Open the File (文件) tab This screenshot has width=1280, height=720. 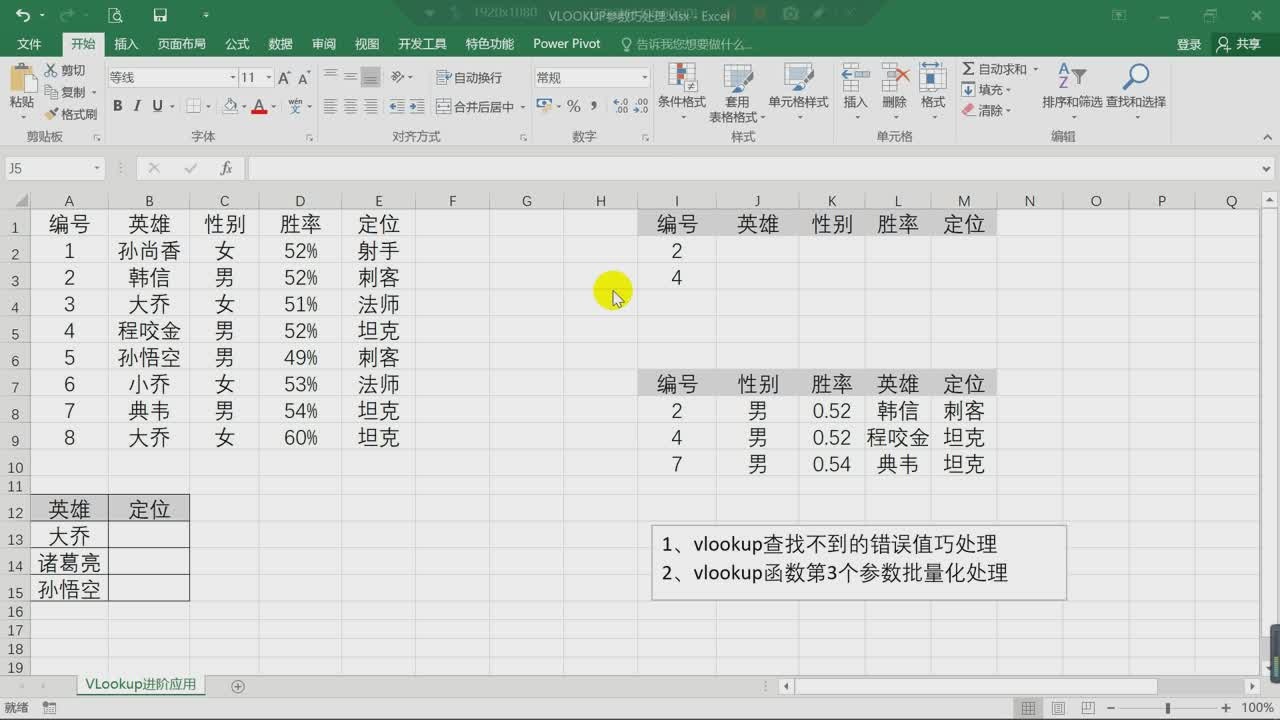[29, 44]
